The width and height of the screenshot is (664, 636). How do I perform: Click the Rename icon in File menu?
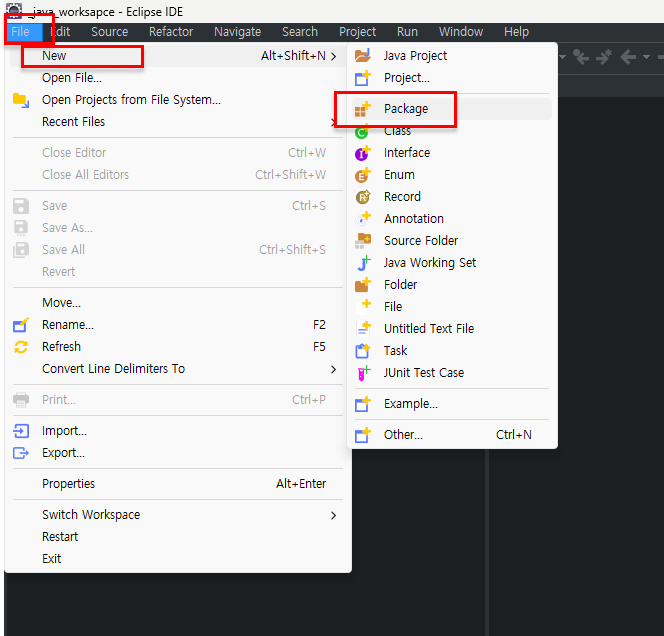click(x=21, y=325)
